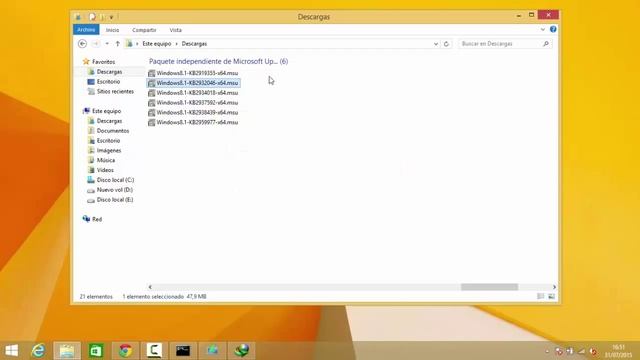Open Disco local (C:) drive
Screen dimensions: 640x360
pyautogui.click(x=115, y=180)
